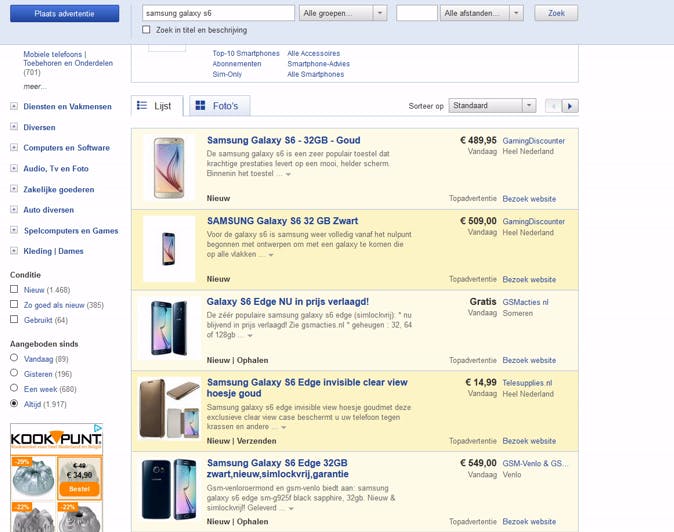The height and width of the screenshot is (532, 674).
Task: Expand Computers en Software category
Action: 14,147
